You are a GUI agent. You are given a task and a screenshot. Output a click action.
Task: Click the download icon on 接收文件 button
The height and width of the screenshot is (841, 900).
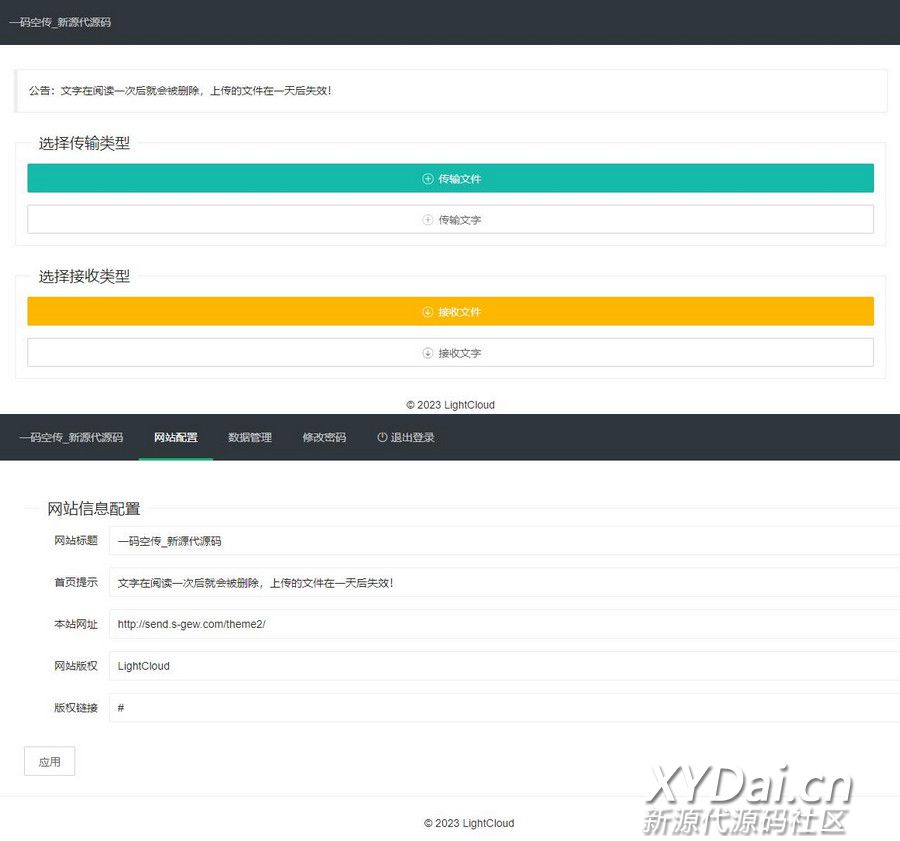428,312
